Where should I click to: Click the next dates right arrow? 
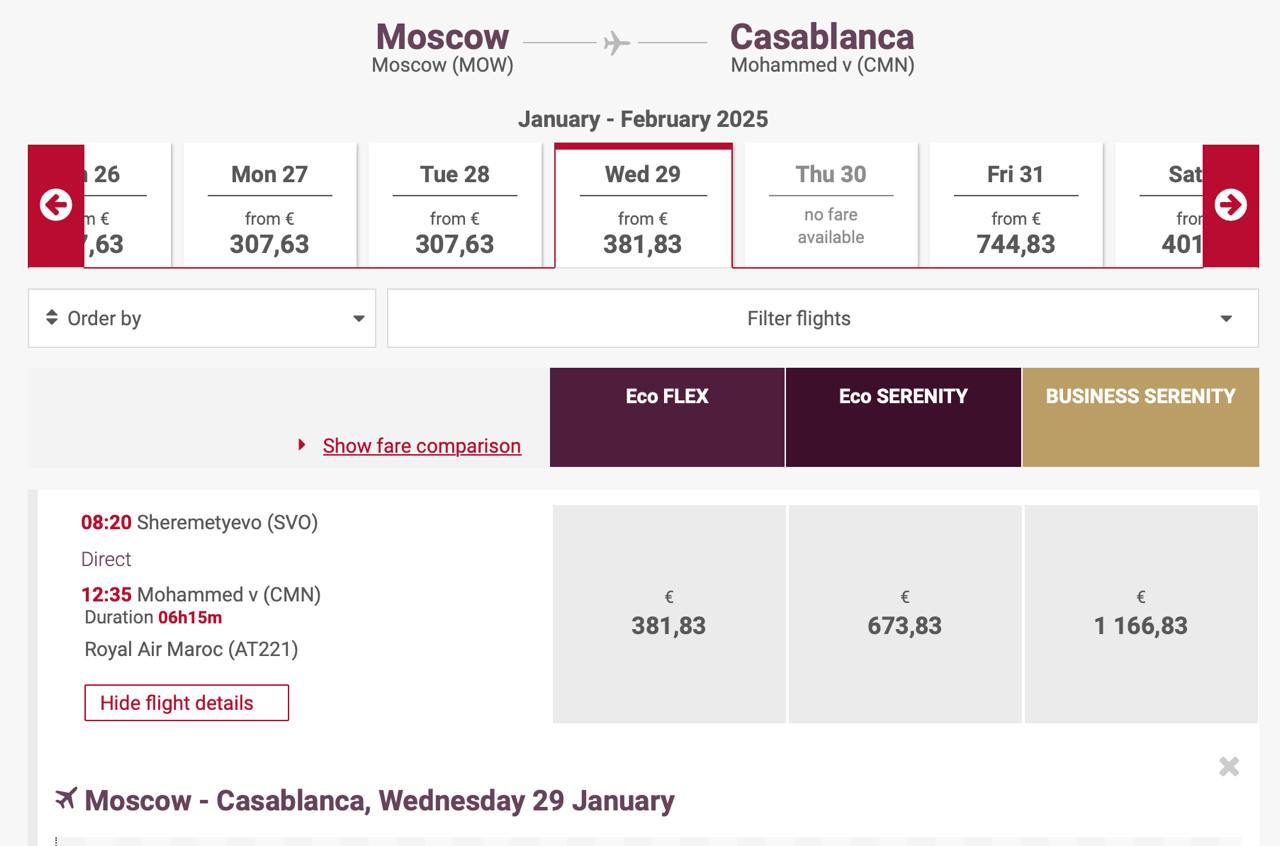click(x=1230, y=205)
